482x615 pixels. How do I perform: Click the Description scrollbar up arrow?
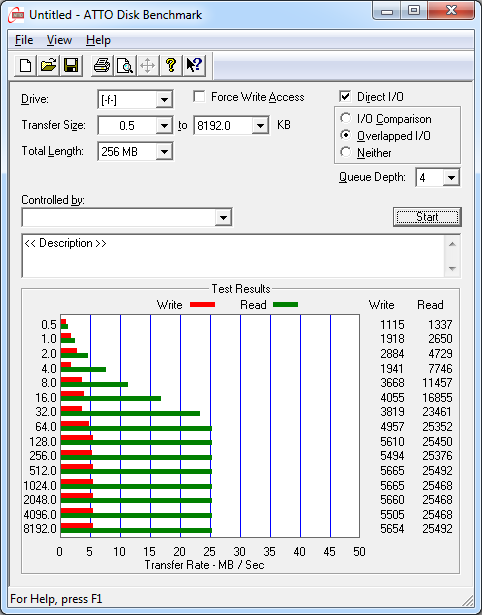[x=452, y=244]
